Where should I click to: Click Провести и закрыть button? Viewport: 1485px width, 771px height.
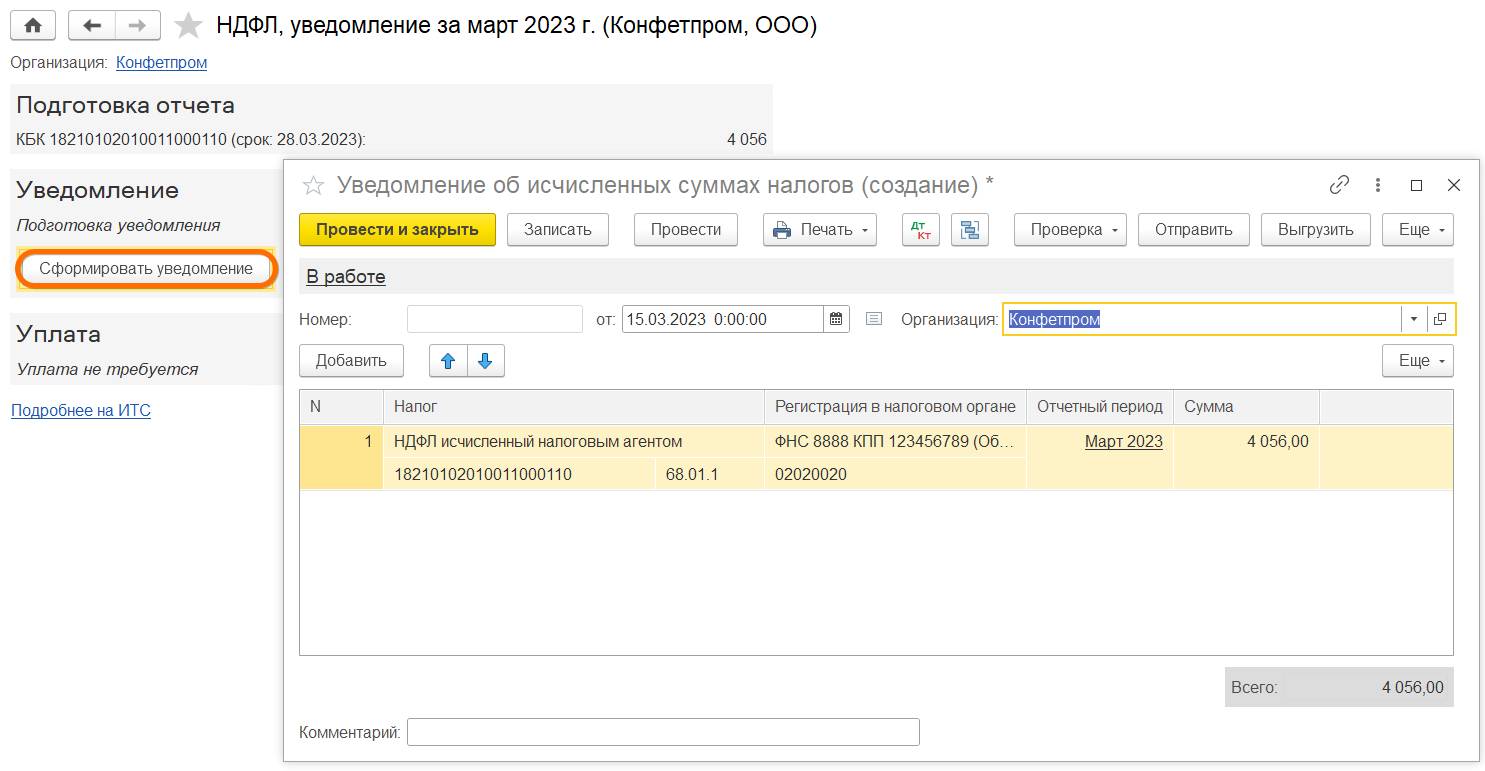tap(397, 230)
